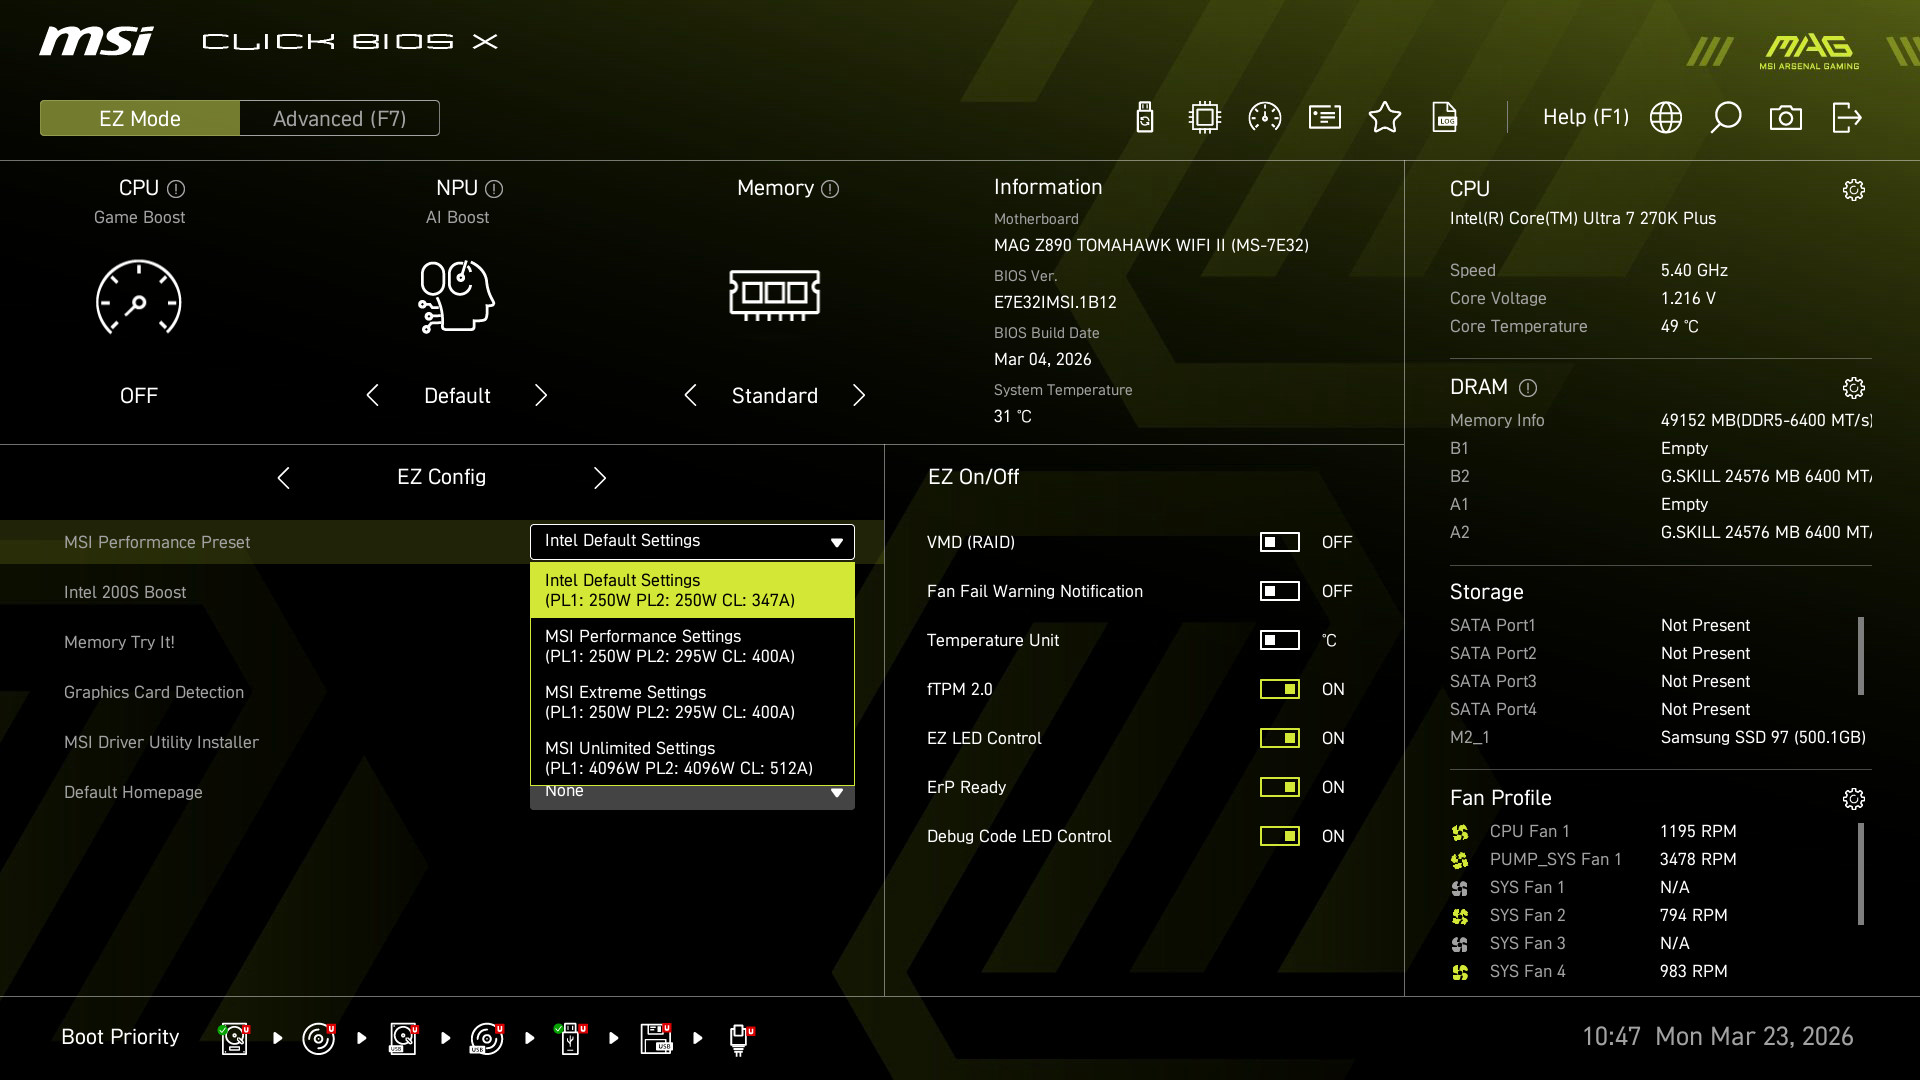Click the Storage list scrollbar
The width and height of the screenshot is (1920, 1080).
[x=1860, y=656]
